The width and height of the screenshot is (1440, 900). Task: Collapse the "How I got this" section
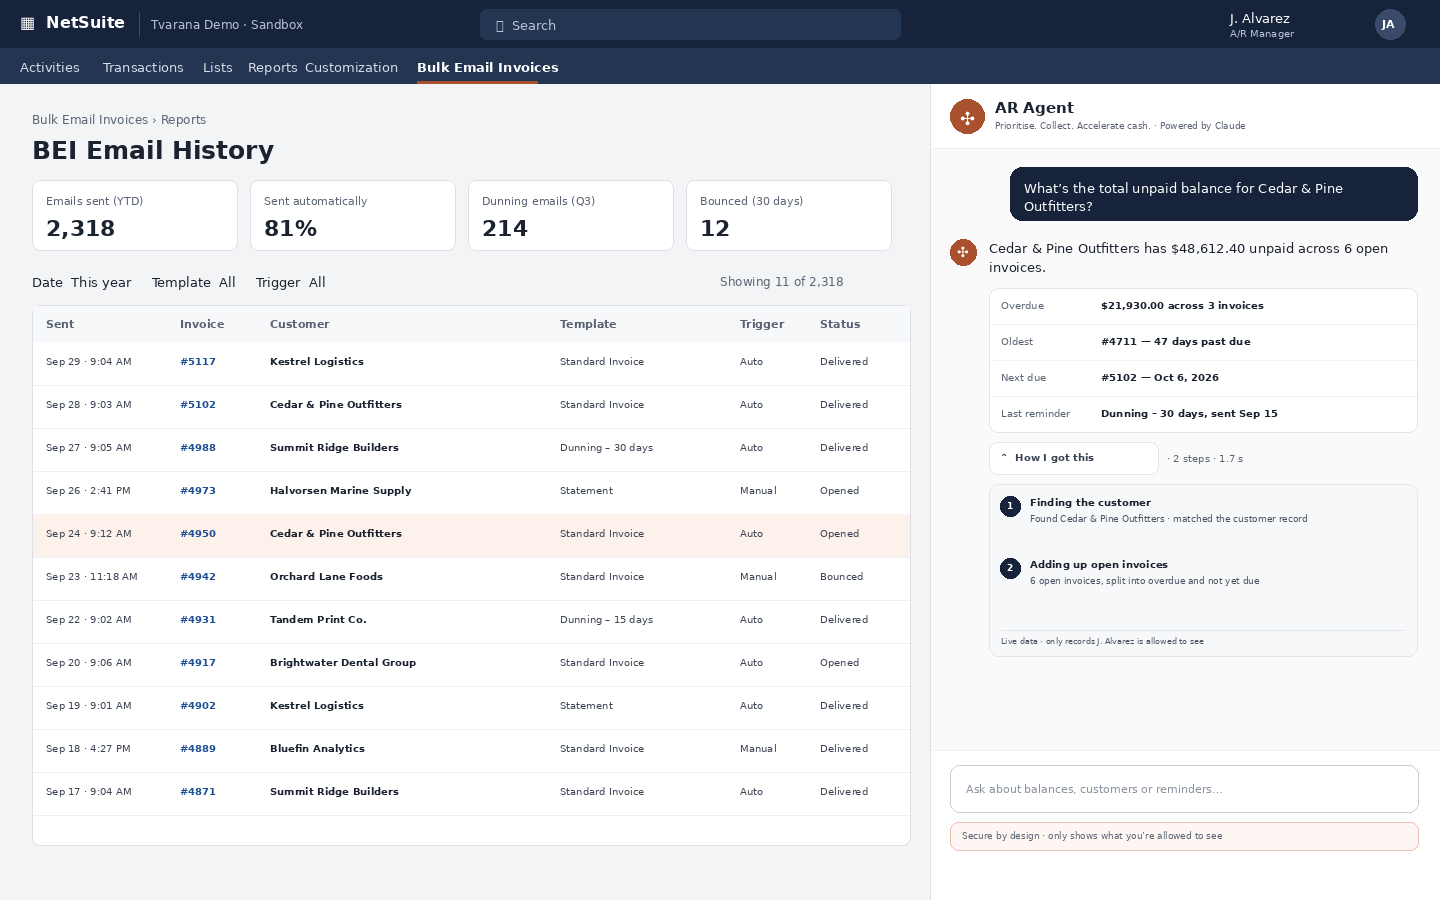1073,458
